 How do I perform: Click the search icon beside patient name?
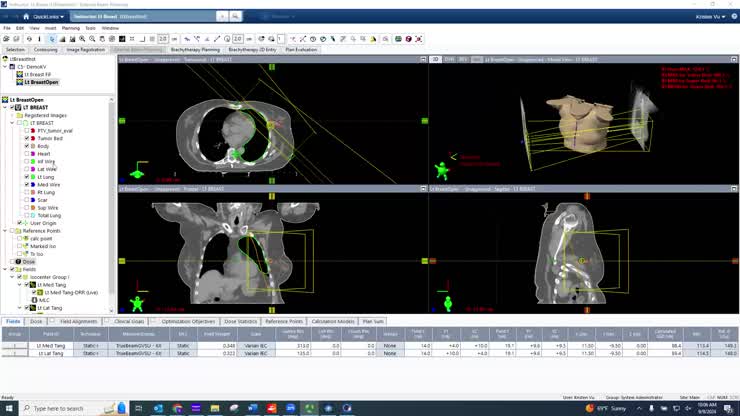pos(235,17)
